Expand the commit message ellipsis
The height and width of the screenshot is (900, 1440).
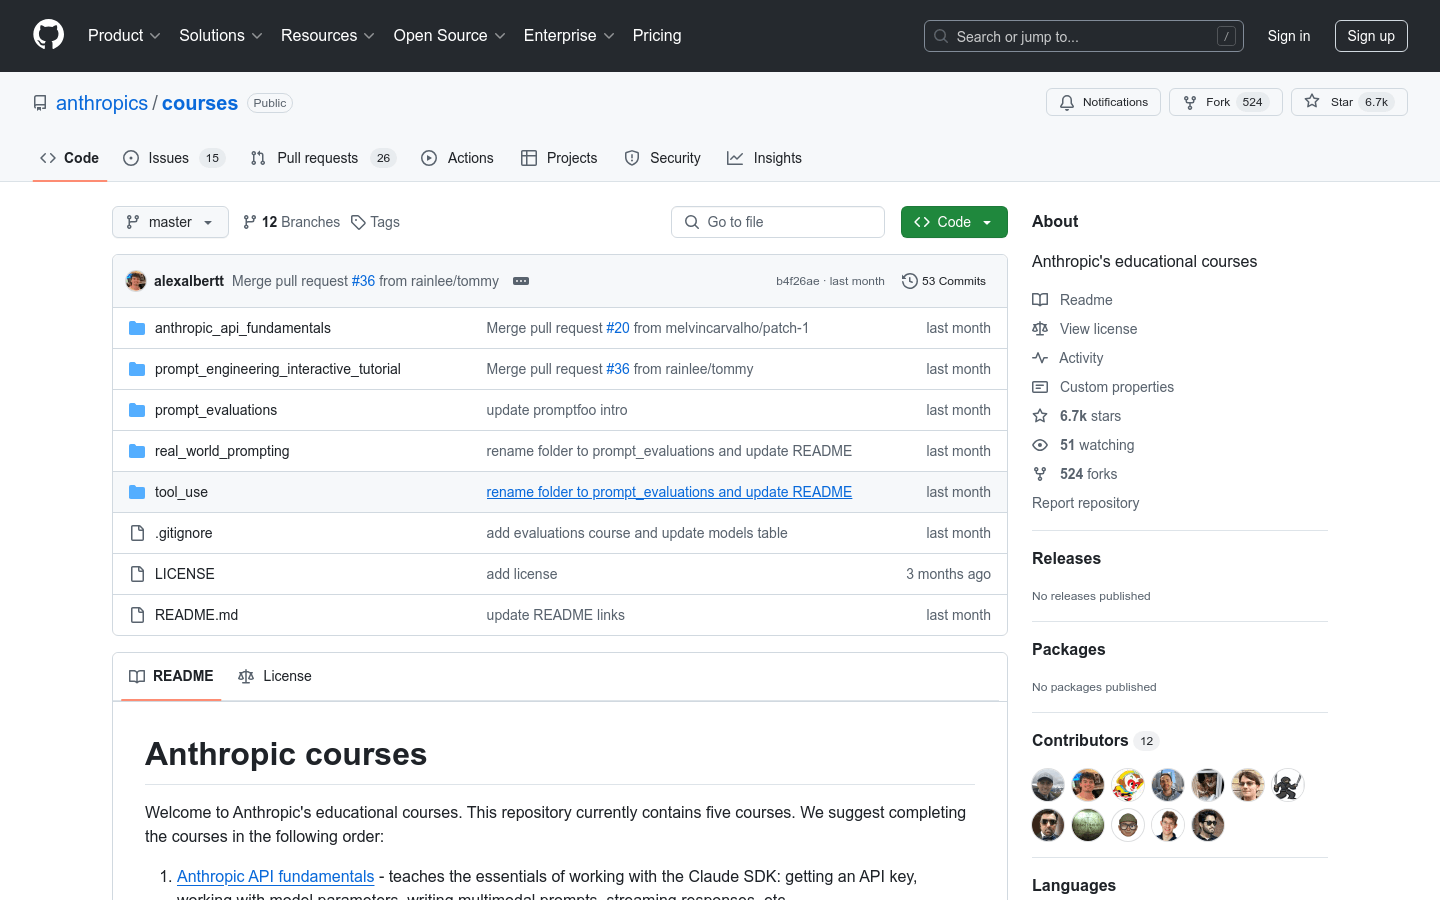(x=521, y=281)
